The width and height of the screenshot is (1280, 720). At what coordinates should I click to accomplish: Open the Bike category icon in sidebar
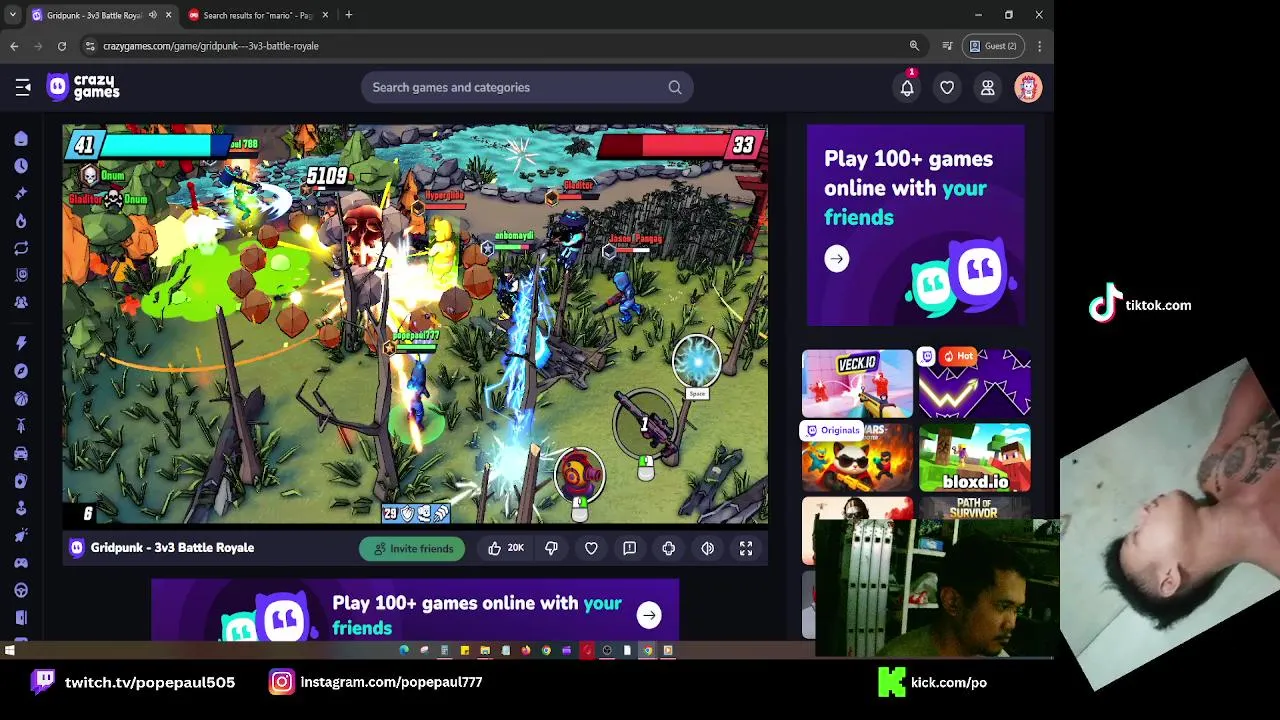point(21,426)
